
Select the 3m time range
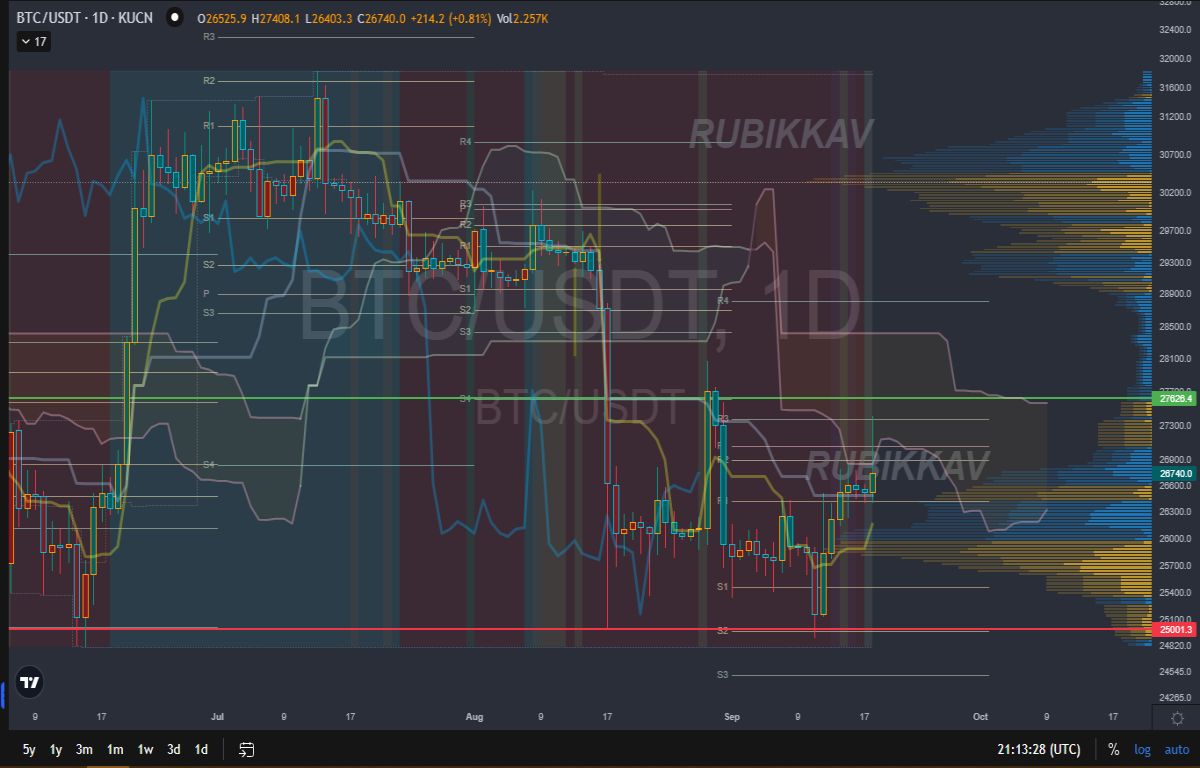[x=85, y=749]
